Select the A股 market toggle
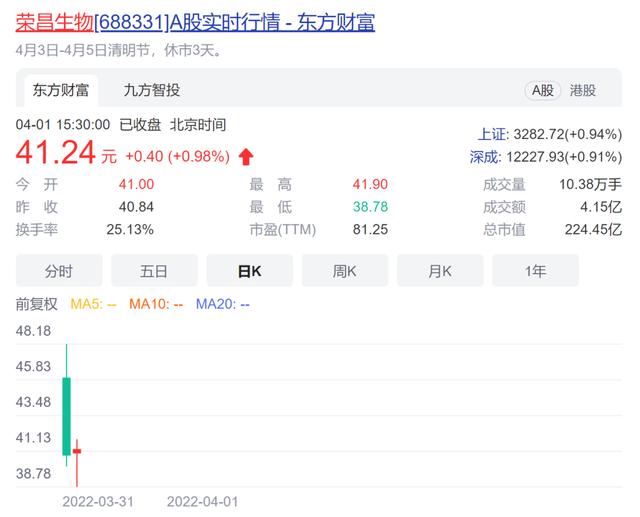The image size is (640, 517). tap(542, 90)
